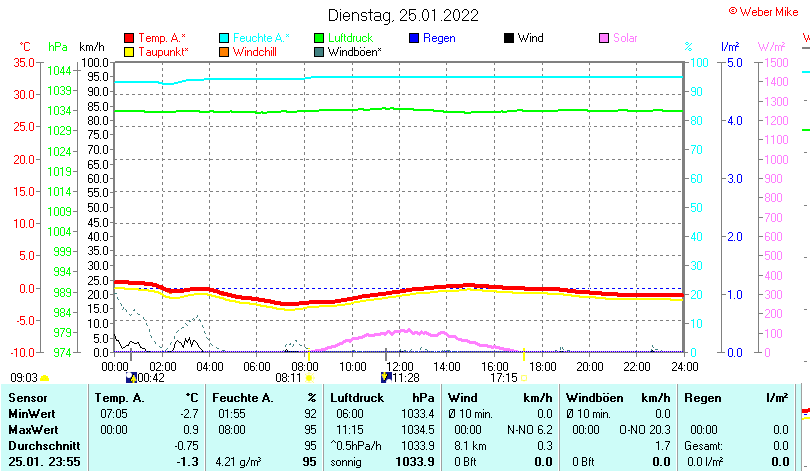Click the 'km/h' axis unit label at top
Screen dimensions: 810x471
click(92, 47)
